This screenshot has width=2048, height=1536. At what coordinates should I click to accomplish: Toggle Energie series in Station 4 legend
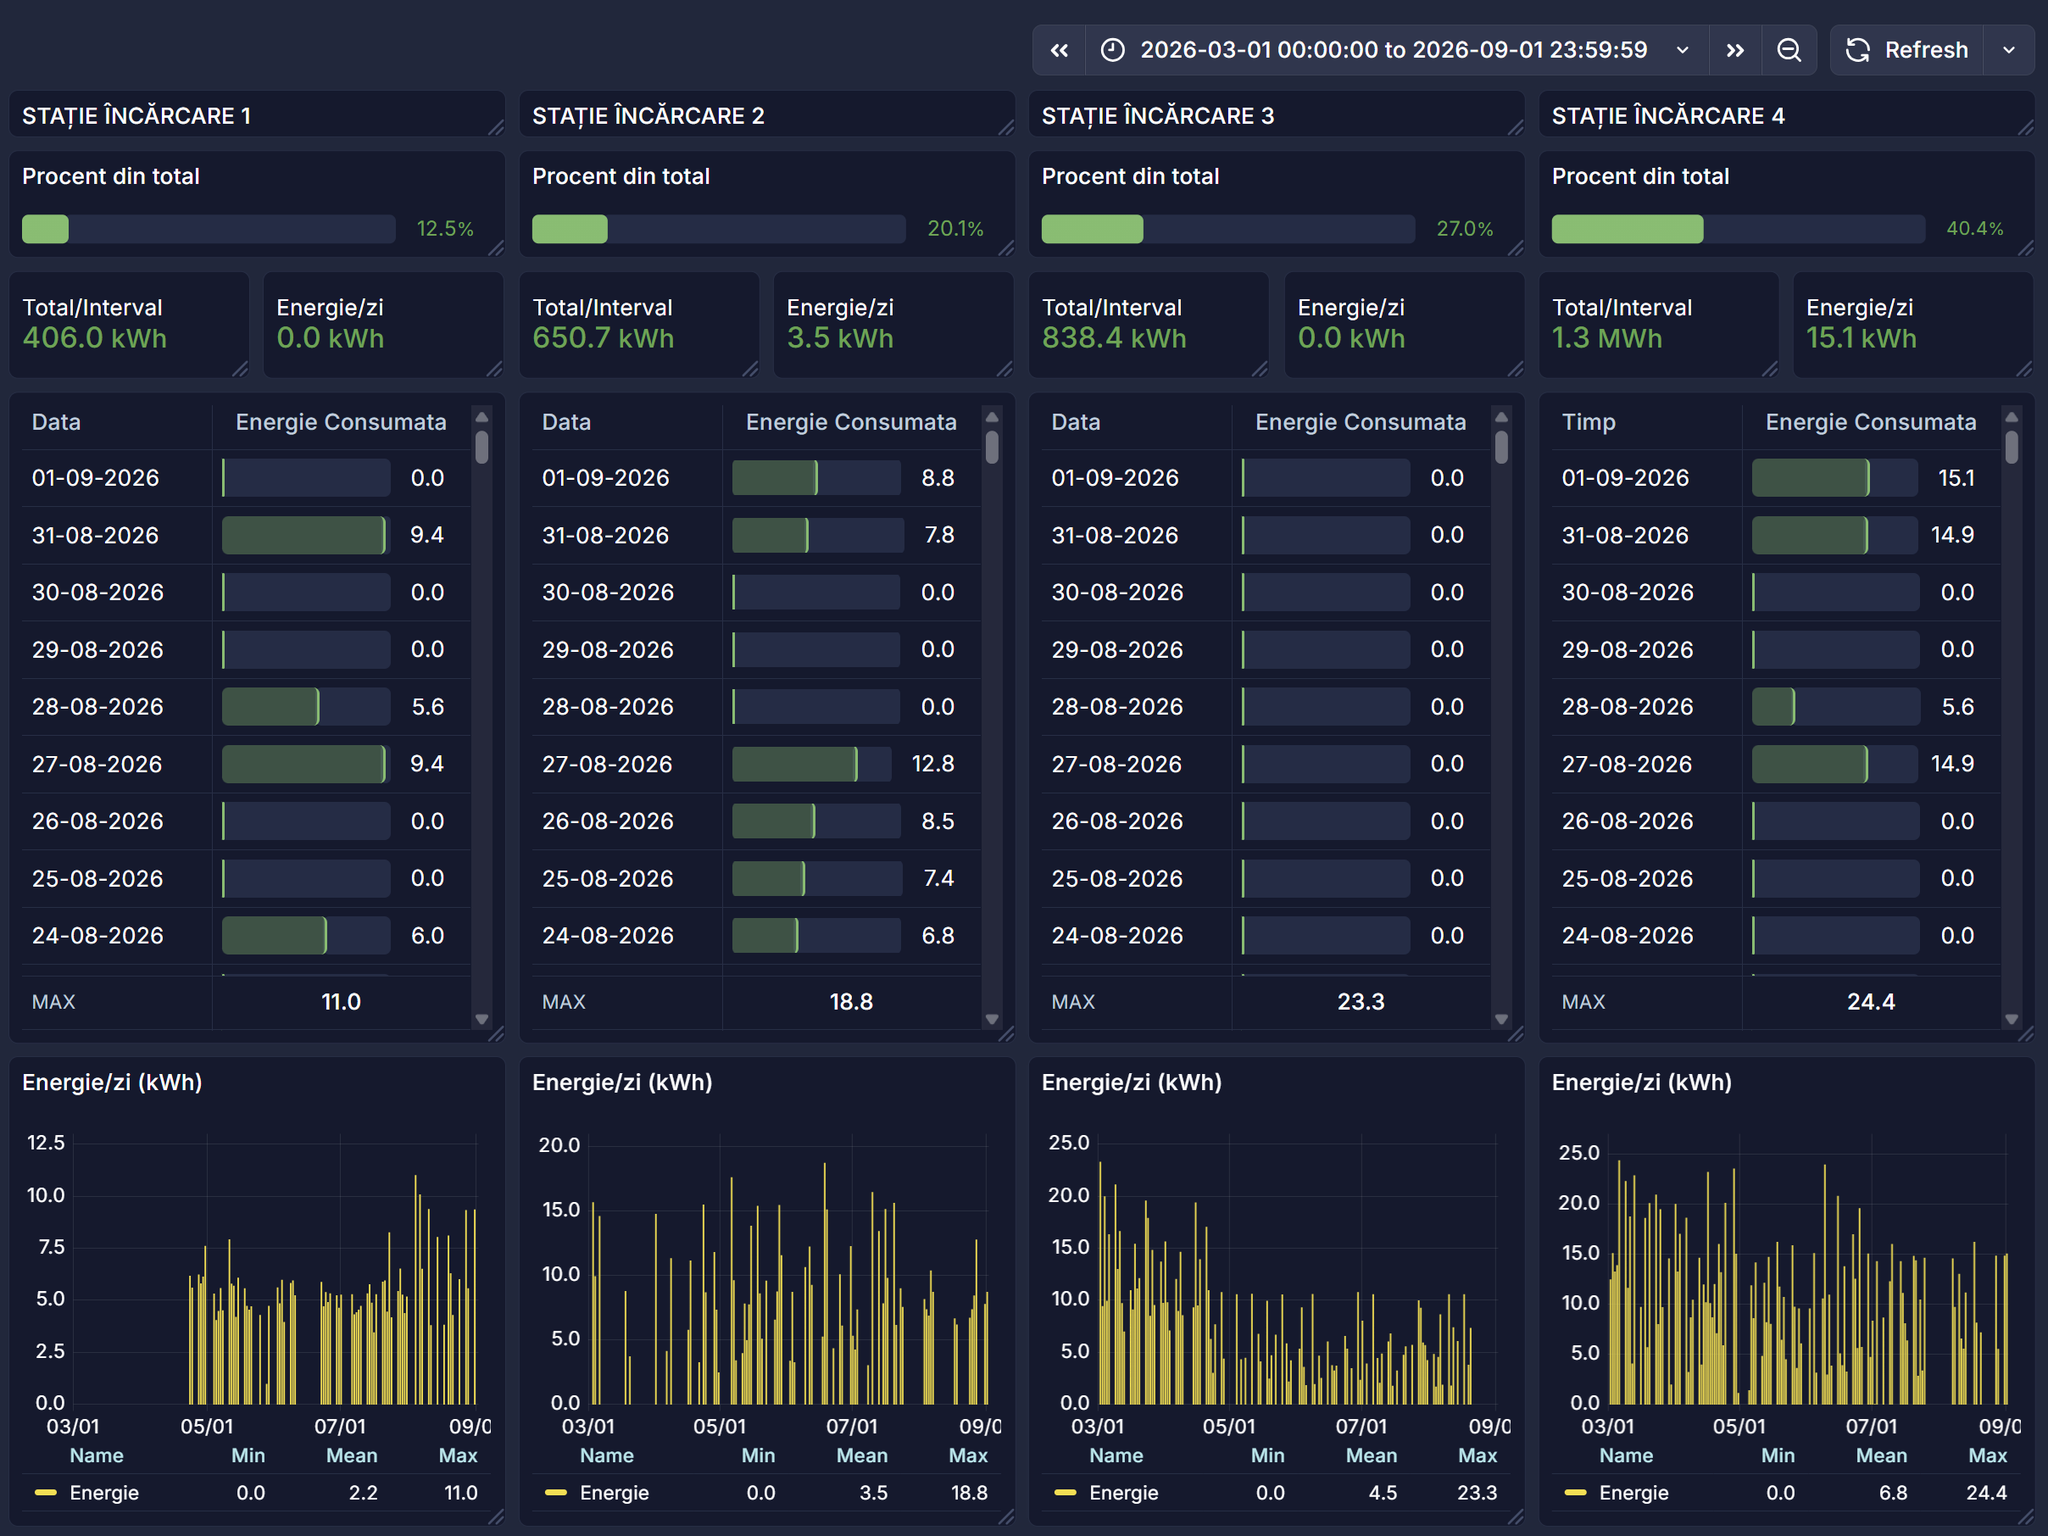[1634, 1493]
